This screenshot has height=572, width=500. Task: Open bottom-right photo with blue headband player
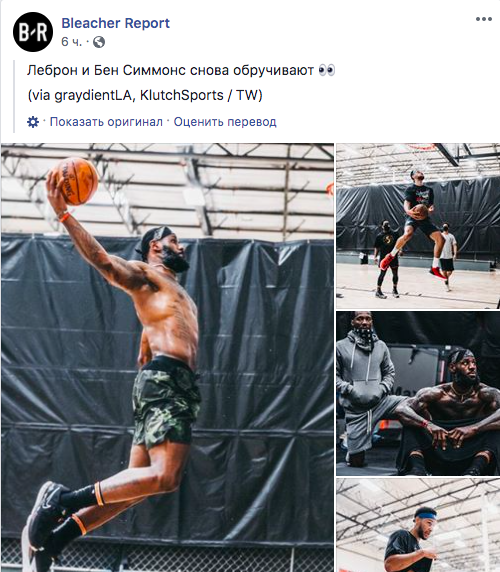tap(418, 525)
